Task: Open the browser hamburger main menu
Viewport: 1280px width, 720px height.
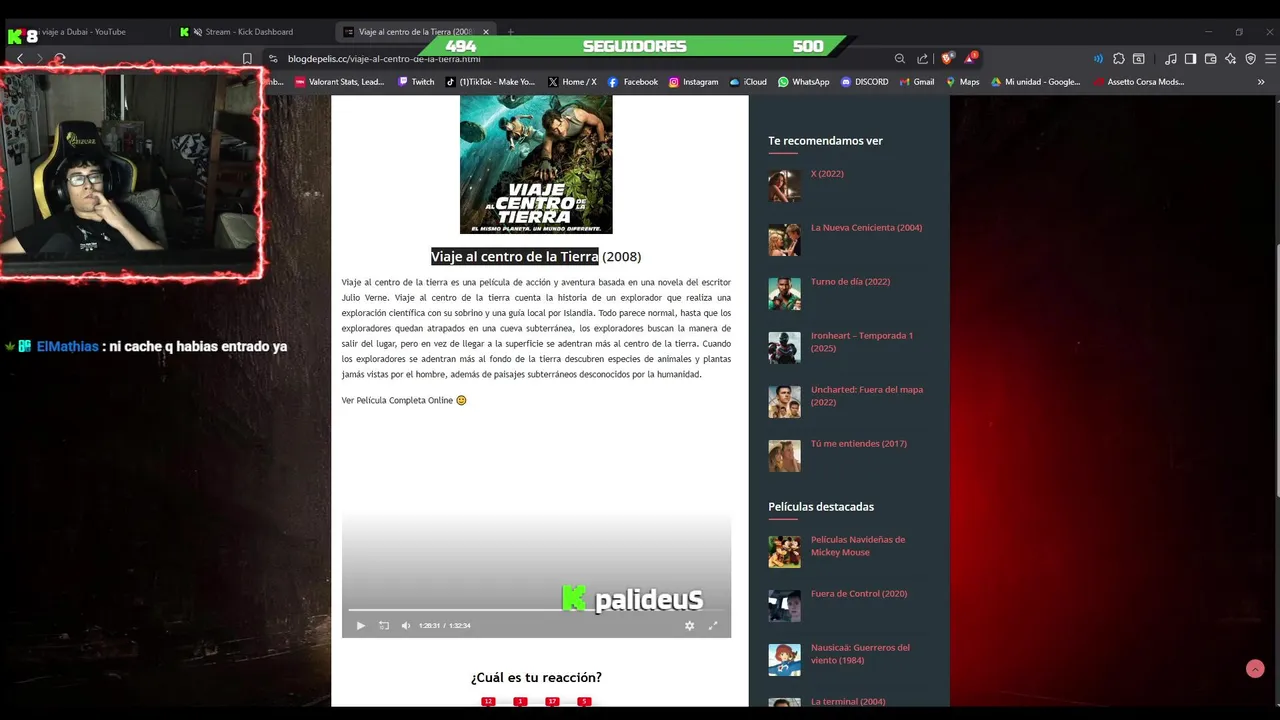Action: pos(1270,59)
